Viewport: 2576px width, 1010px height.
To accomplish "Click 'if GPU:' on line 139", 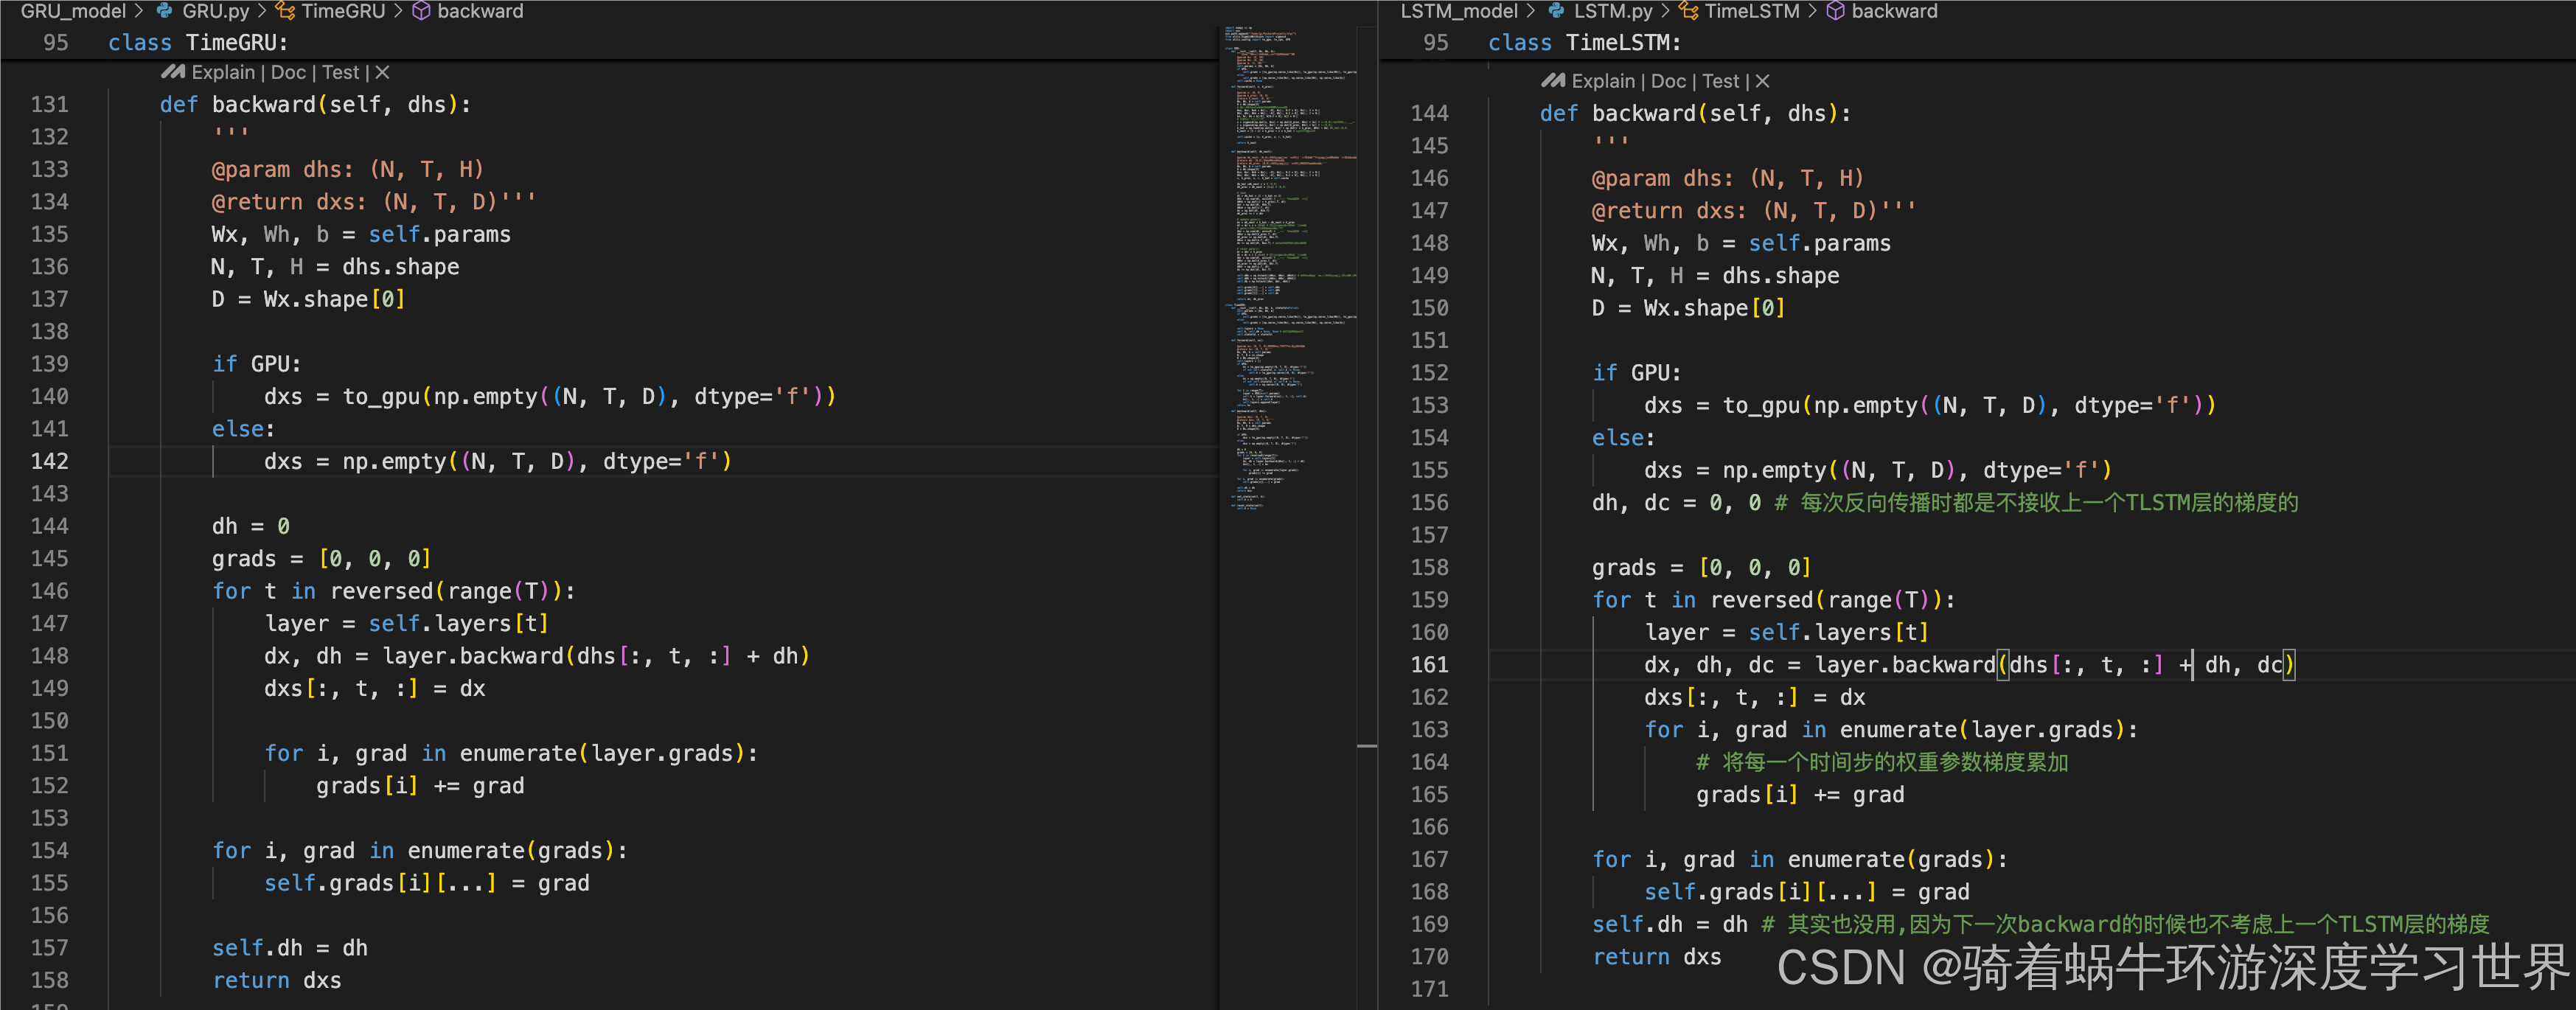I will pyautogui.click(x=256, y=364).
